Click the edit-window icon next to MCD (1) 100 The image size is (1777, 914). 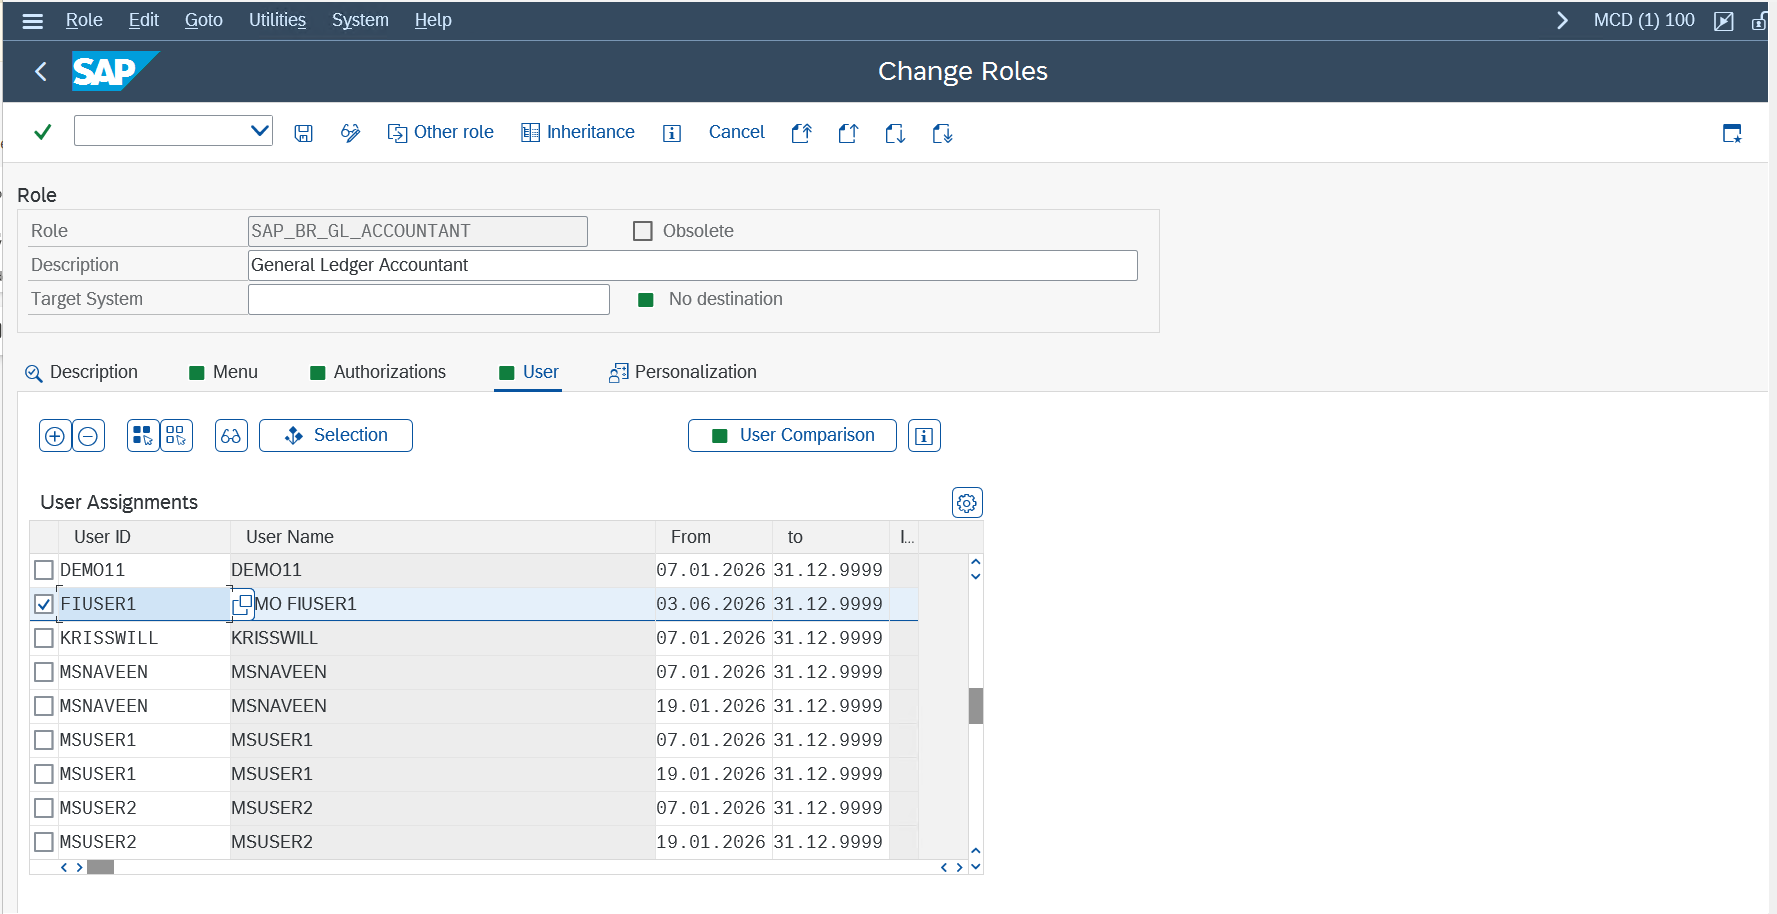click(x=1723, y=21)
